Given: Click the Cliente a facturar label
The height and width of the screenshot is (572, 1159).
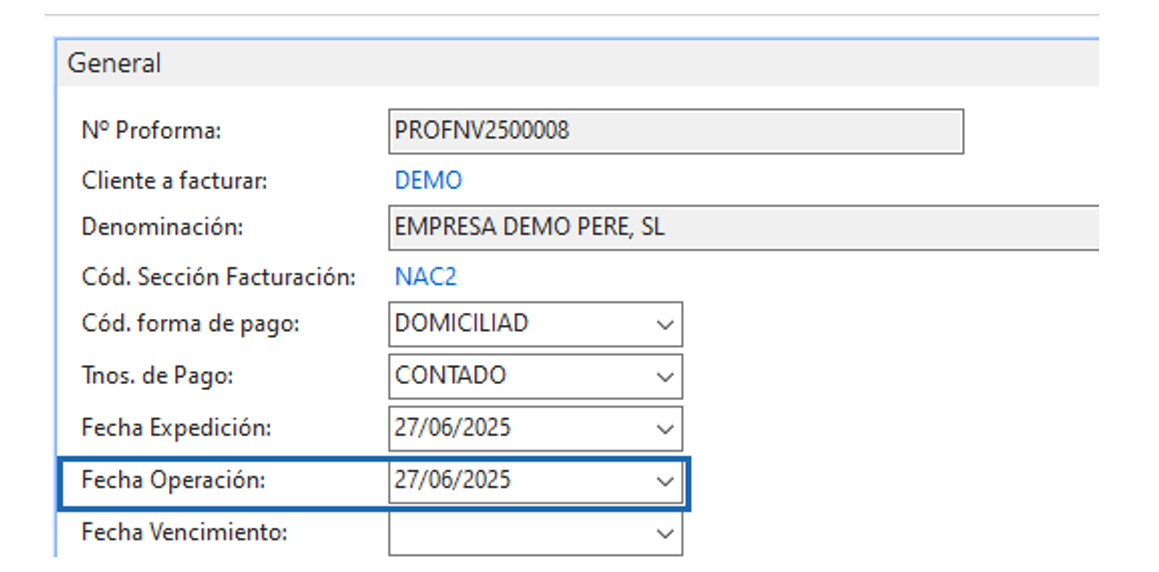Looking at the screenshot, I should click(174, 181).
